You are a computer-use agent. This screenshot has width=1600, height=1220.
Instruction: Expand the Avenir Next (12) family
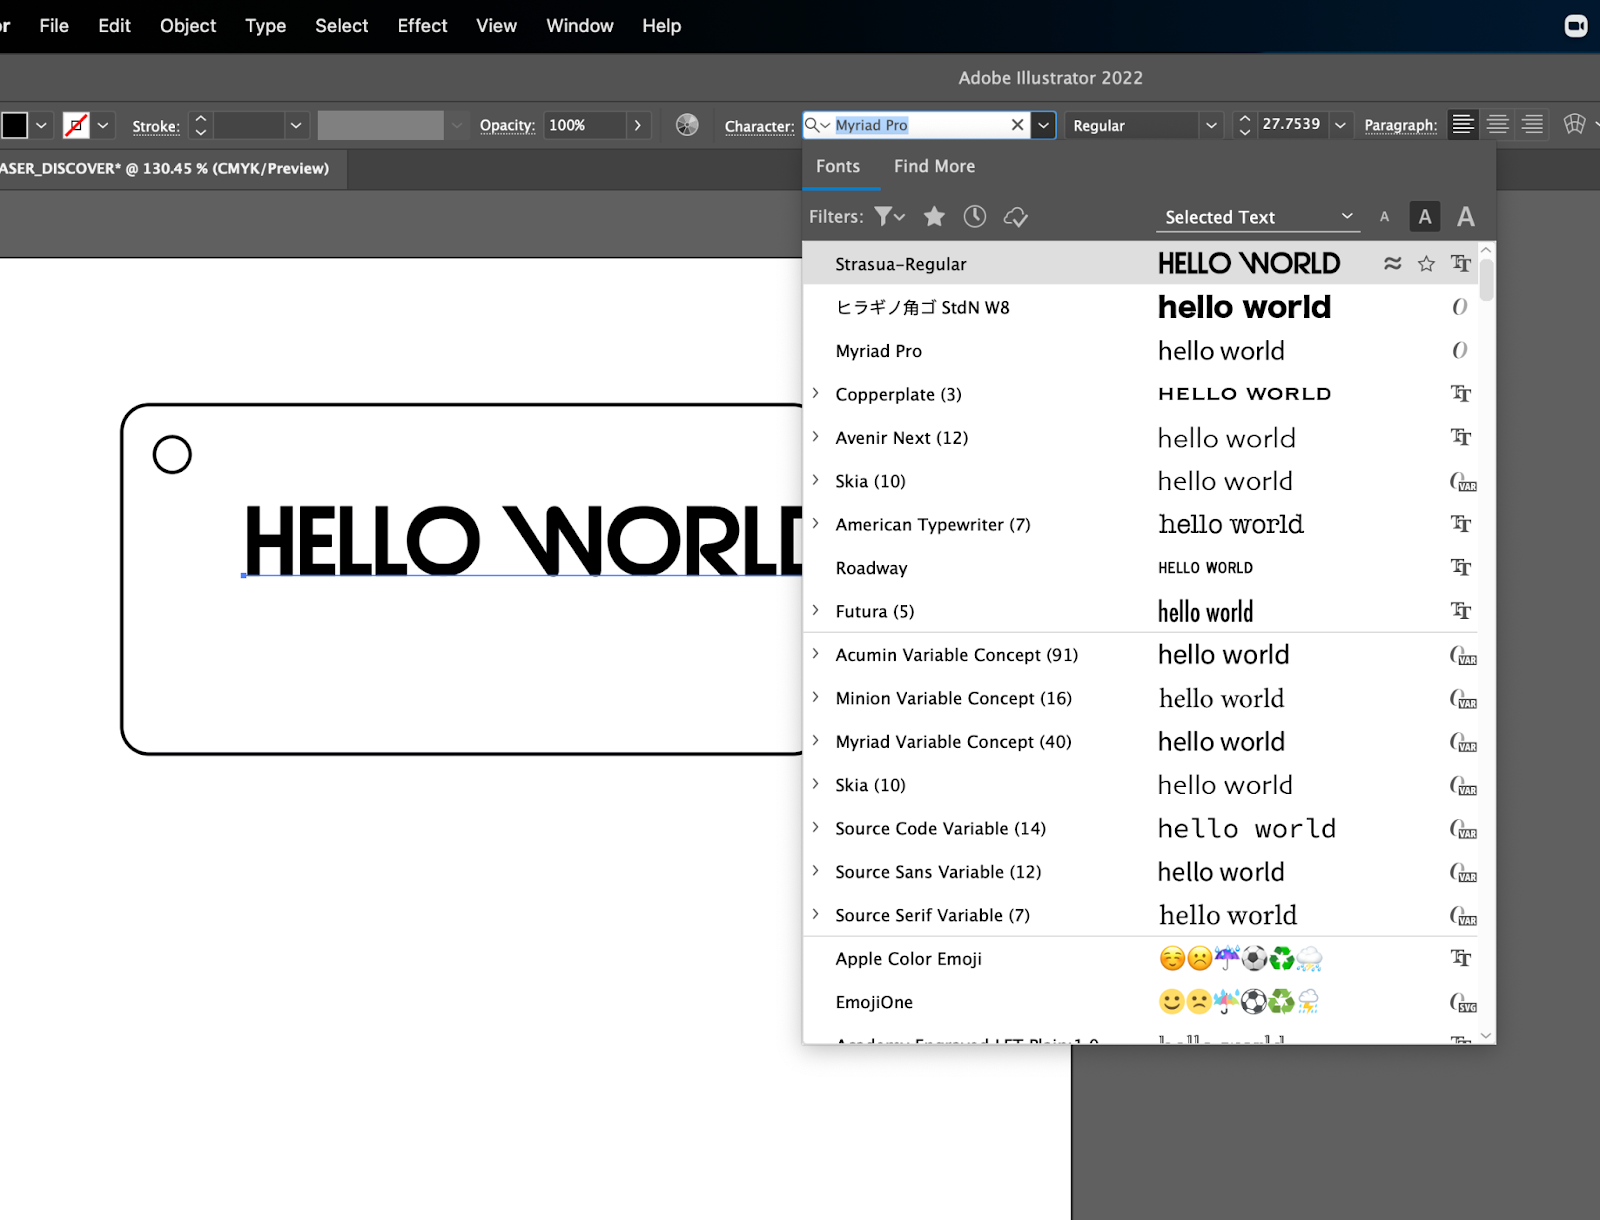[x=816, y=437]
